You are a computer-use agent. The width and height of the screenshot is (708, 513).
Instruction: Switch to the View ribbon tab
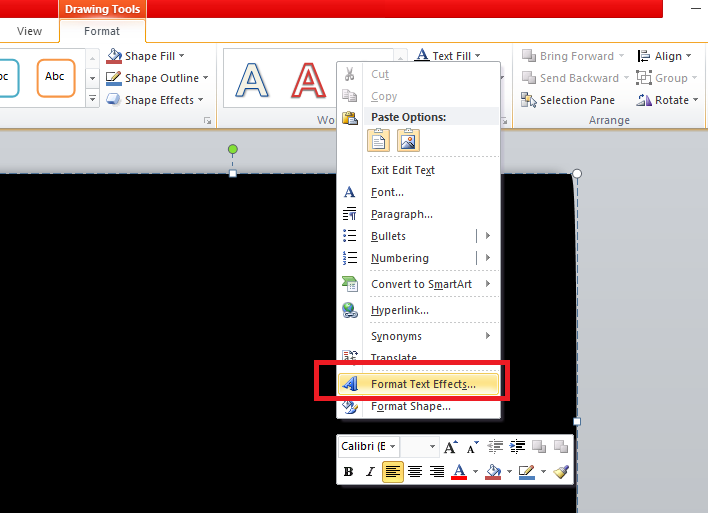[30, 31]
